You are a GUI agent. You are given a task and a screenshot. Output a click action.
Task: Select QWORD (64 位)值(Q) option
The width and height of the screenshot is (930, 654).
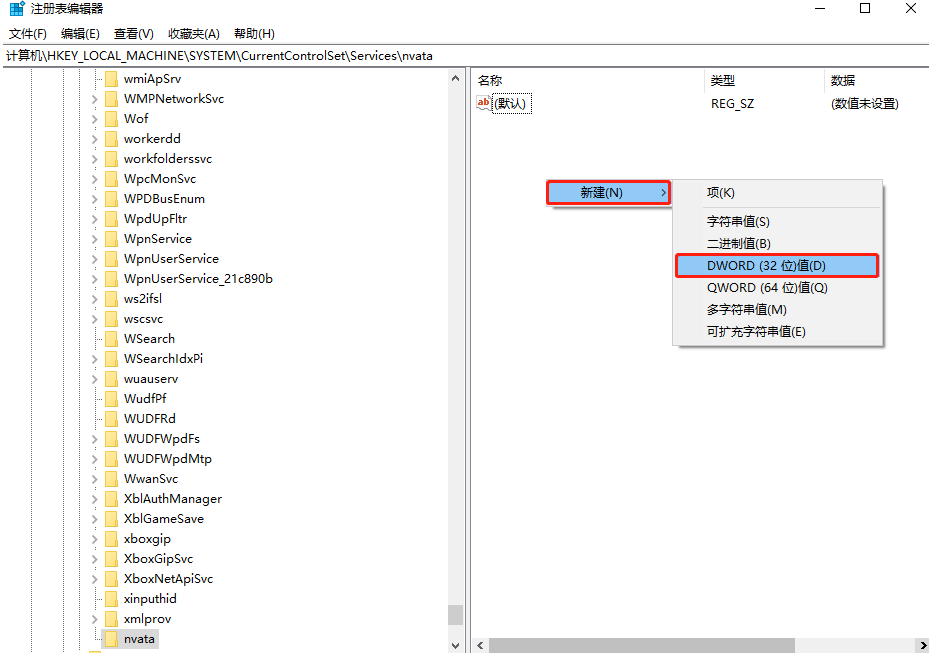coord(767,287)
